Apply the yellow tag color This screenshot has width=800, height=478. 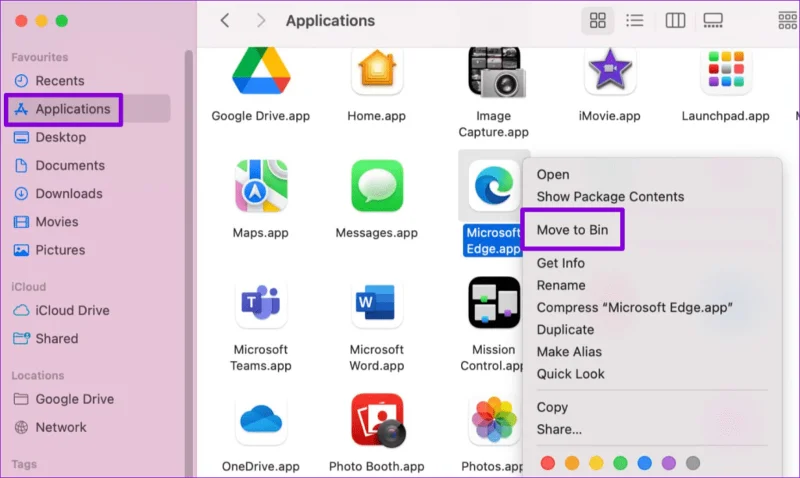coord(596,463)
